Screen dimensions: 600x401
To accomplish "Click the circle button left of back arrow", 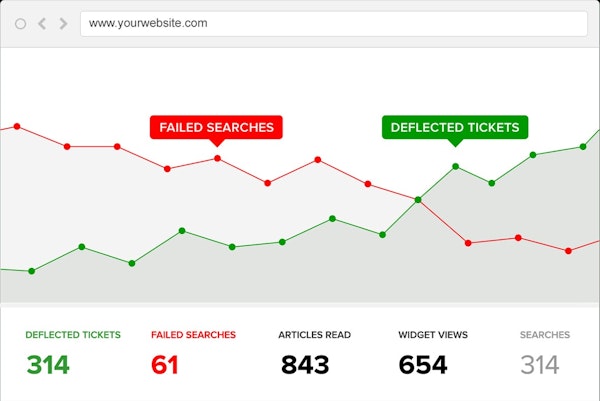I will coord(20,24).
